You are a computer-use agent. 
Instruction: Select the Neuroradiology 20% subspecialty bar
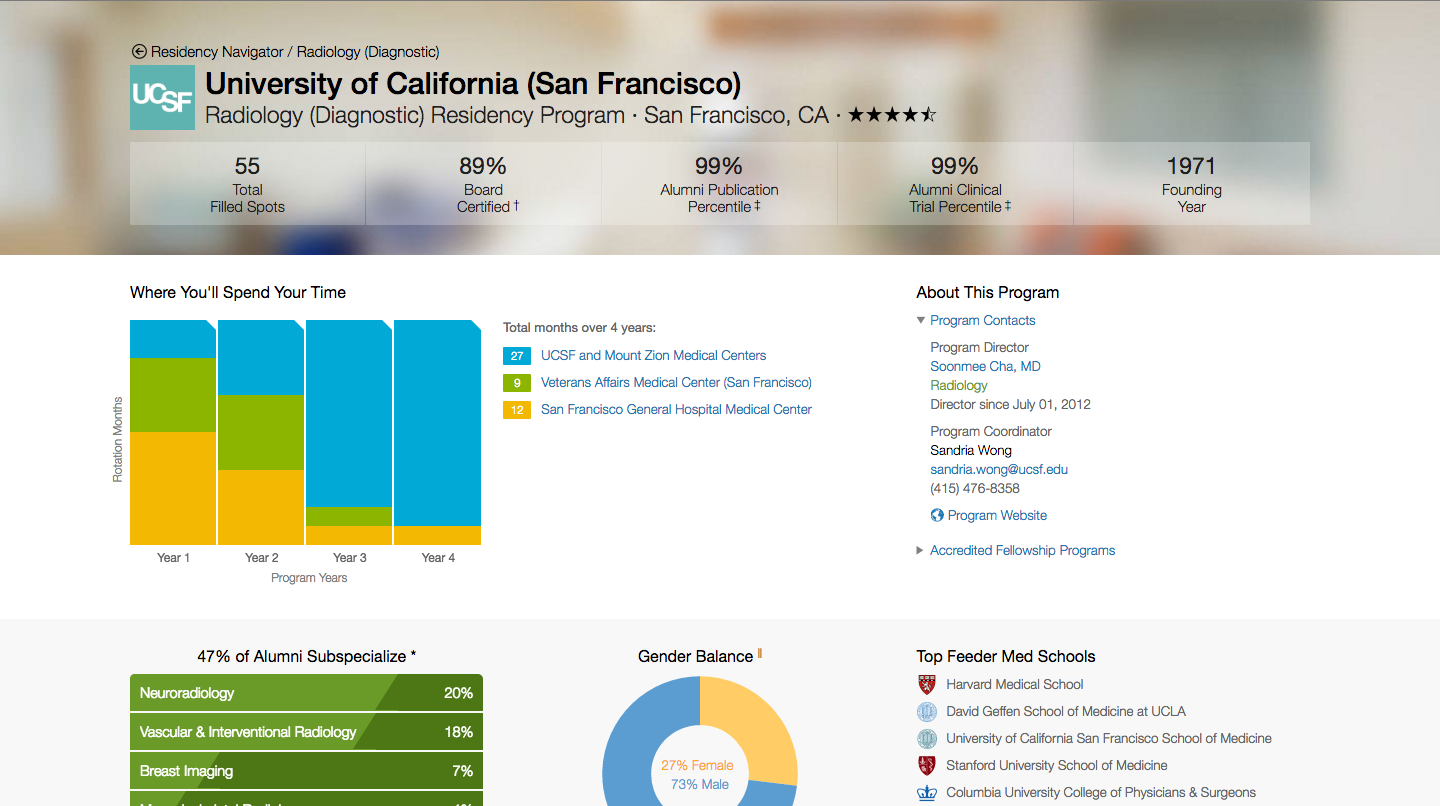click(306, 693)
